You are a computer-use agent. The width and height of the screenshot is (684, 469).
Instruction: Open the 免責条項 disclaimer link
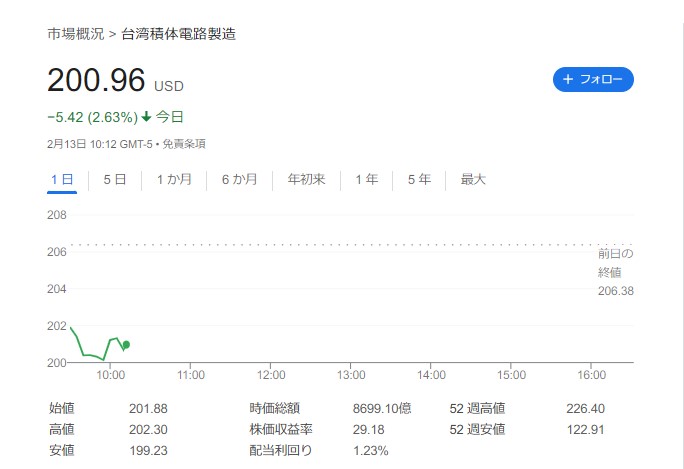[184, 144]
